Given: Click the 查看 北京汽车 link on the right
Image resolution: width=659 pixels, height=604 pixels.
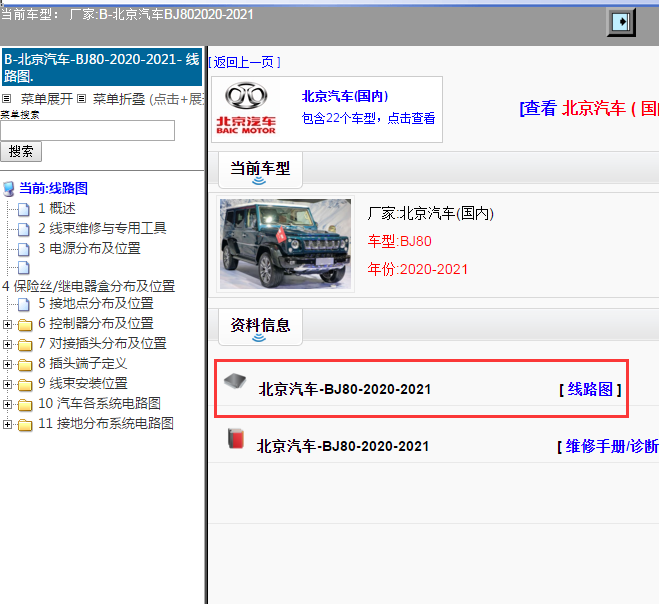Looking at the screenshot, I should [x=589, y=108].
